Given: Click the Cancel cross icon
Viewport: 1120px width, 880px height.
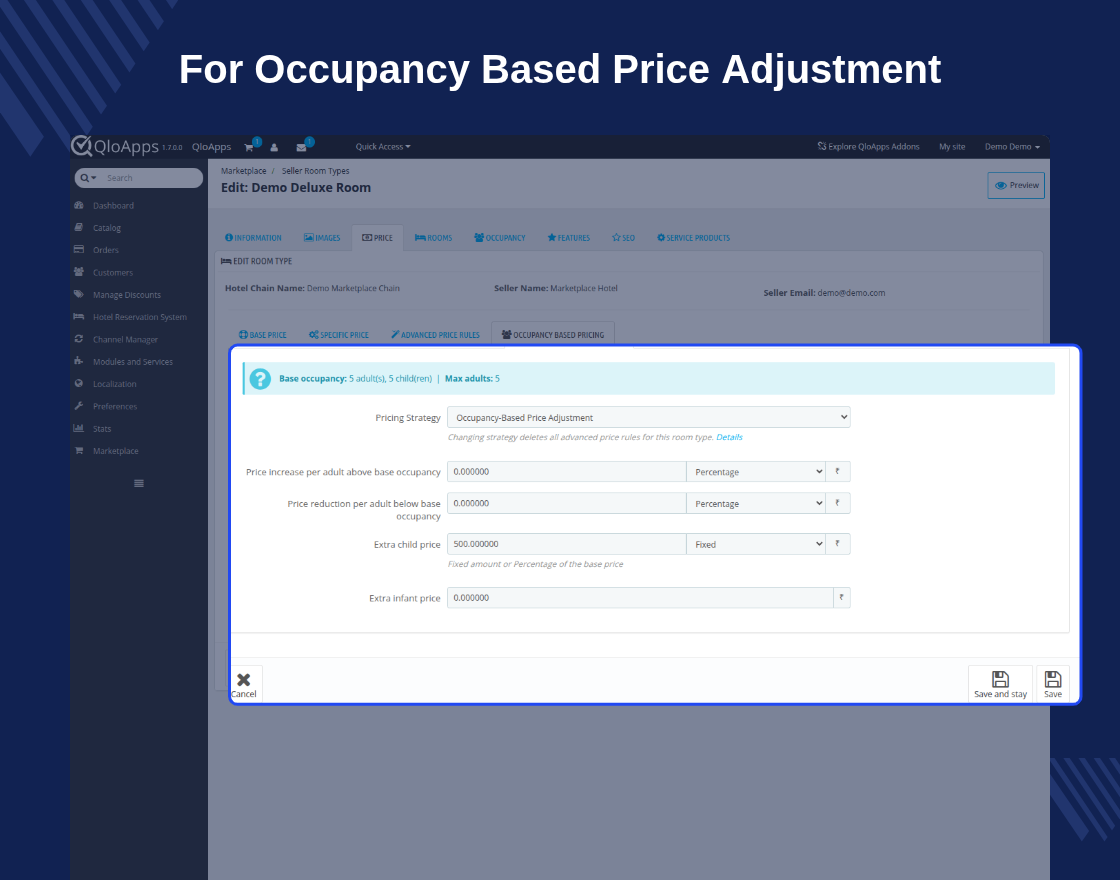Looking at the screenshot, I should 244,679.
